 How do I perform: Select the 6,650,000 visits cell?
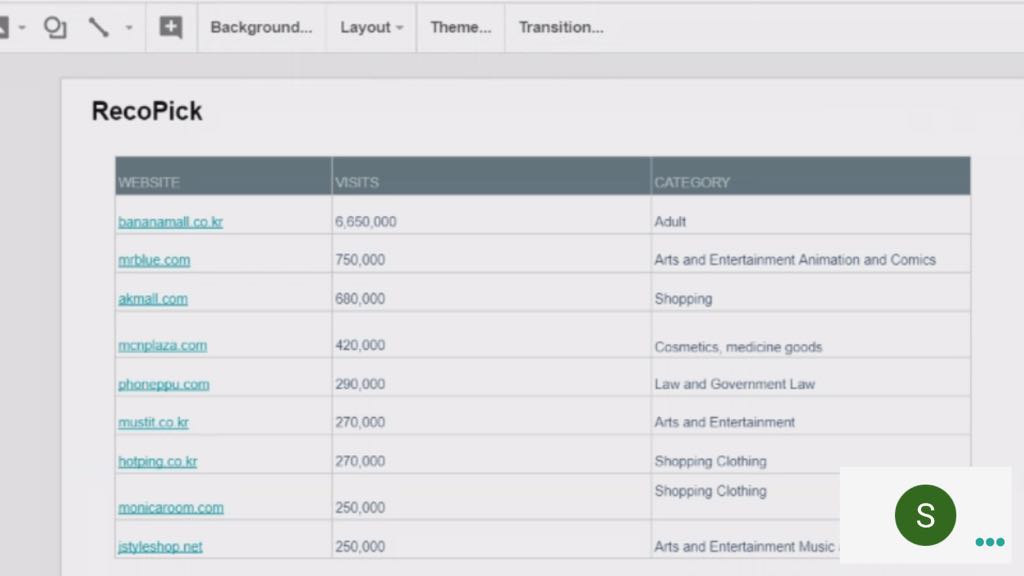pyautogui.click(x=366, y=222)
